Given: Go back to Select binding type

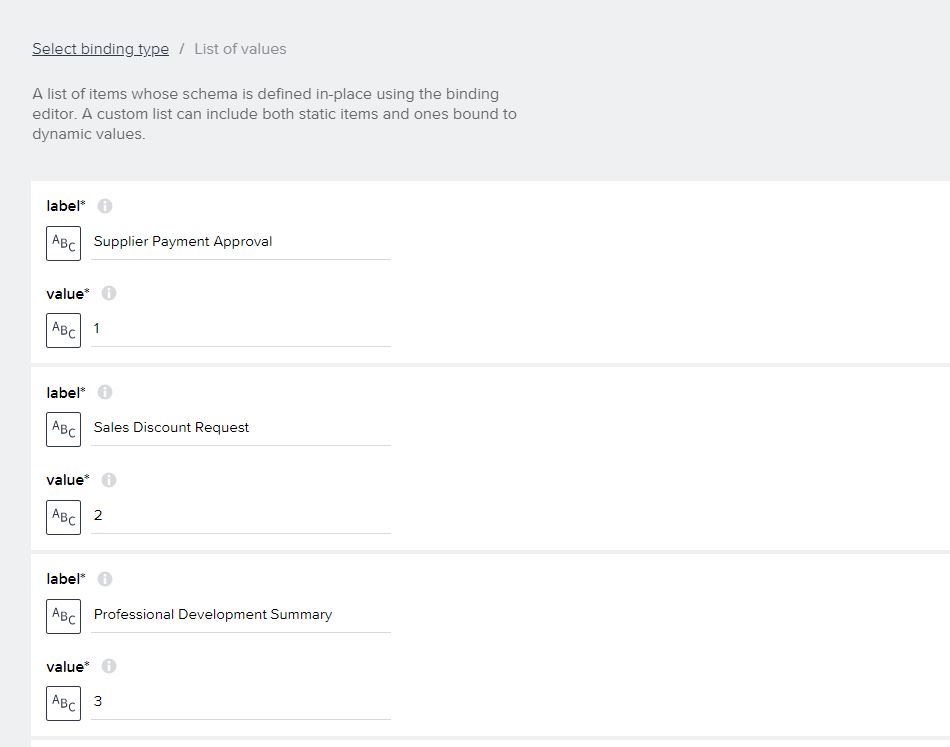Looking at the screenshot, I should click(x=101, y=49).
